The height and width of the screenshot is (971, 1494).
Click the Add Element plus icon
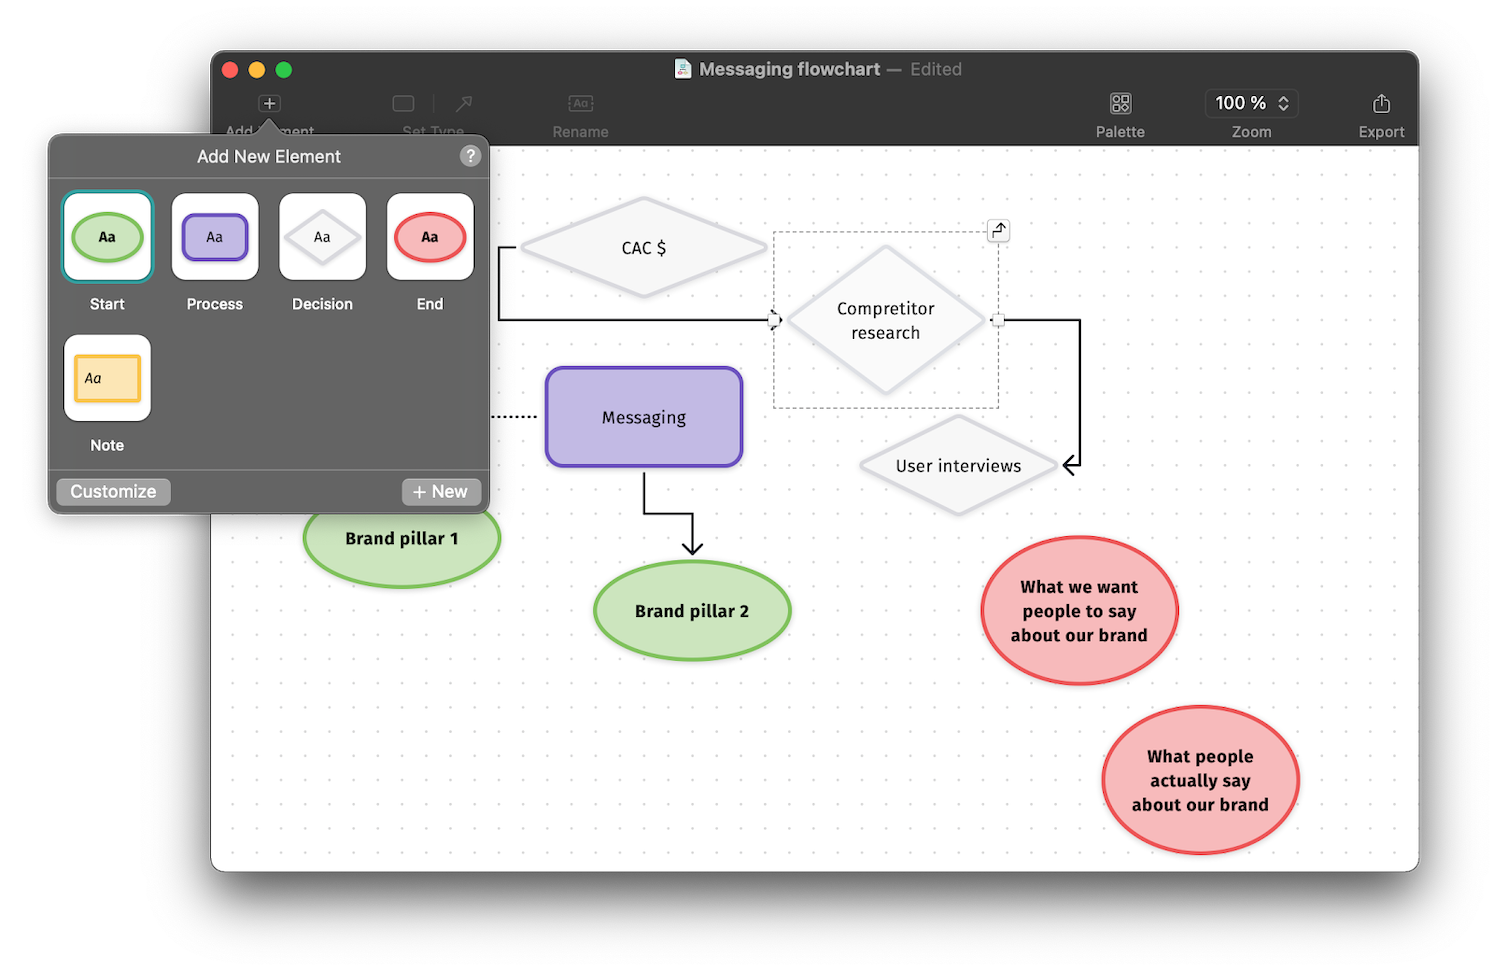click(268, 102)
